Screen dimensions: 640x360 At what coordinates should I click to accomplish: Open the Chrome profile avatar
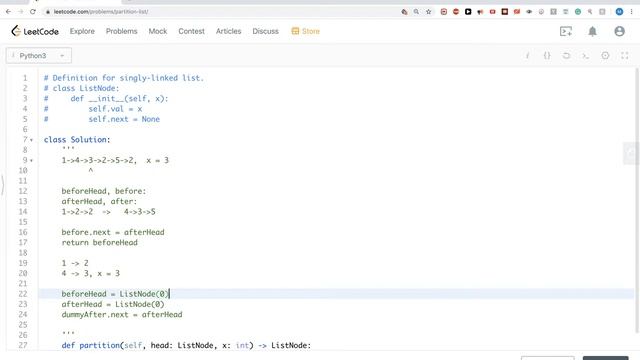point(619,12)
